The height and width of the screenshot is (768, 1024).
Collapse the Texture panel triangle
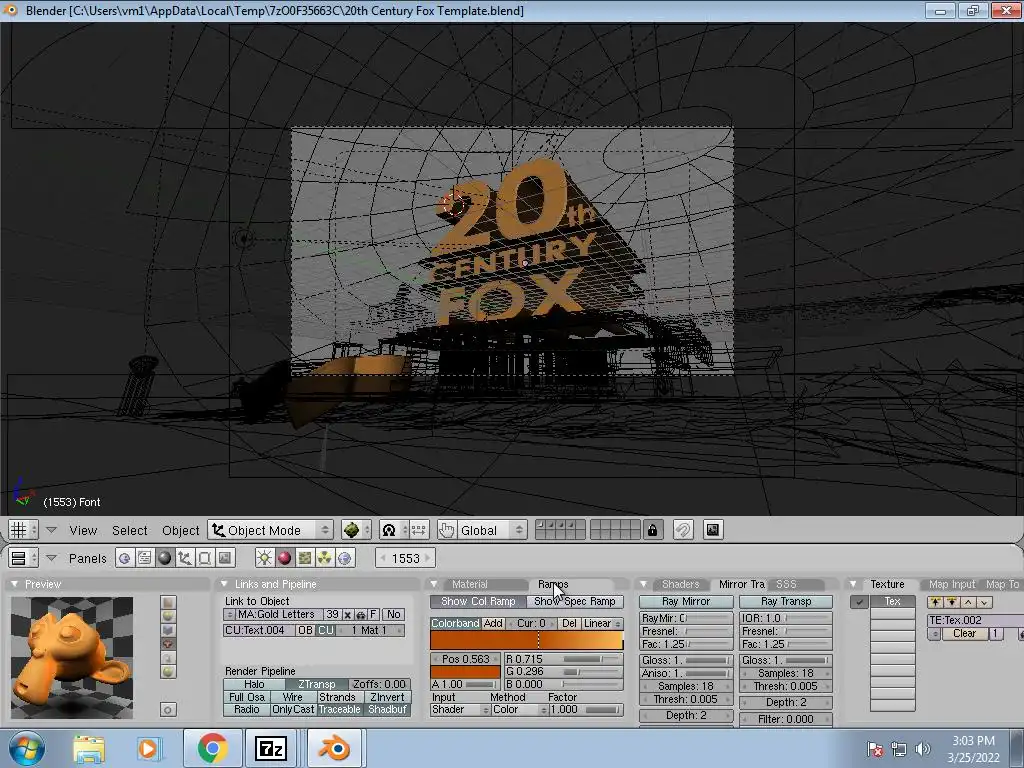point(854,584)
